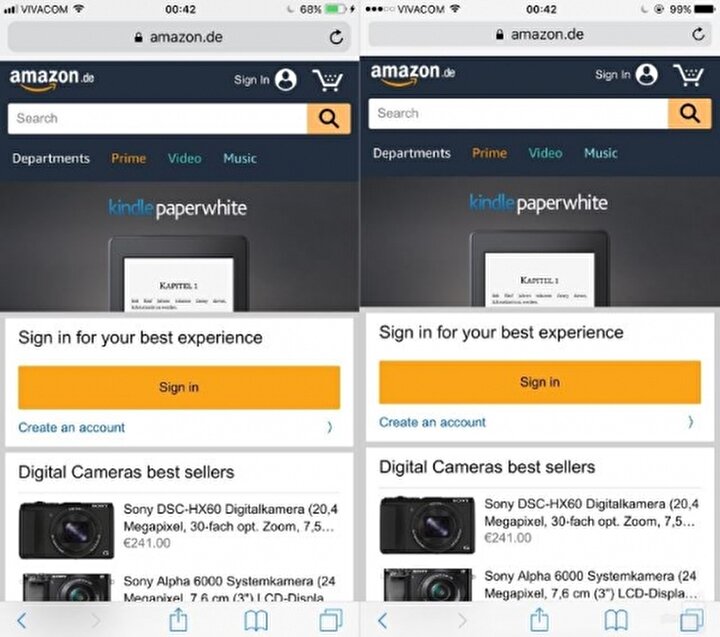Expand the Create an account chevron on the left phone
The image size is (720, 637).
pos(330,428)
